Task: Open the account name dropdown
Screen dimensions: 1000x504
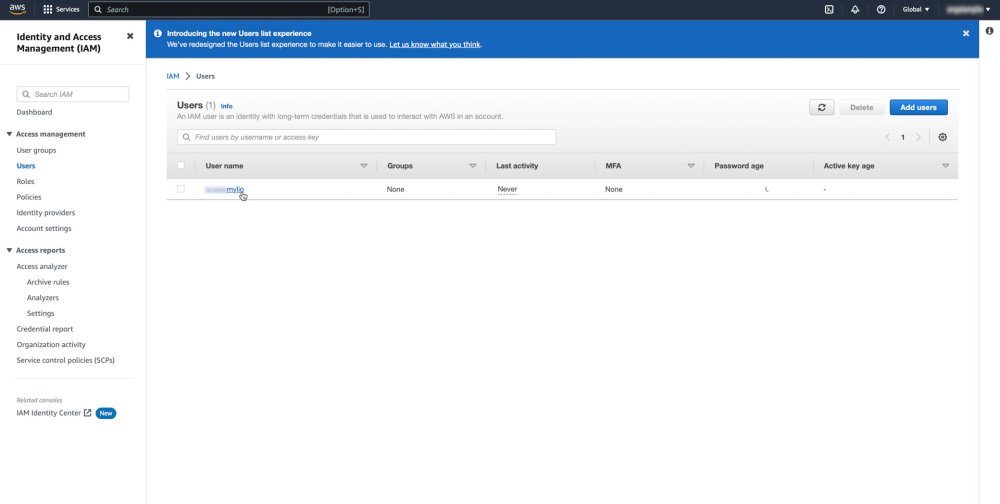Action: click(969, 10)
